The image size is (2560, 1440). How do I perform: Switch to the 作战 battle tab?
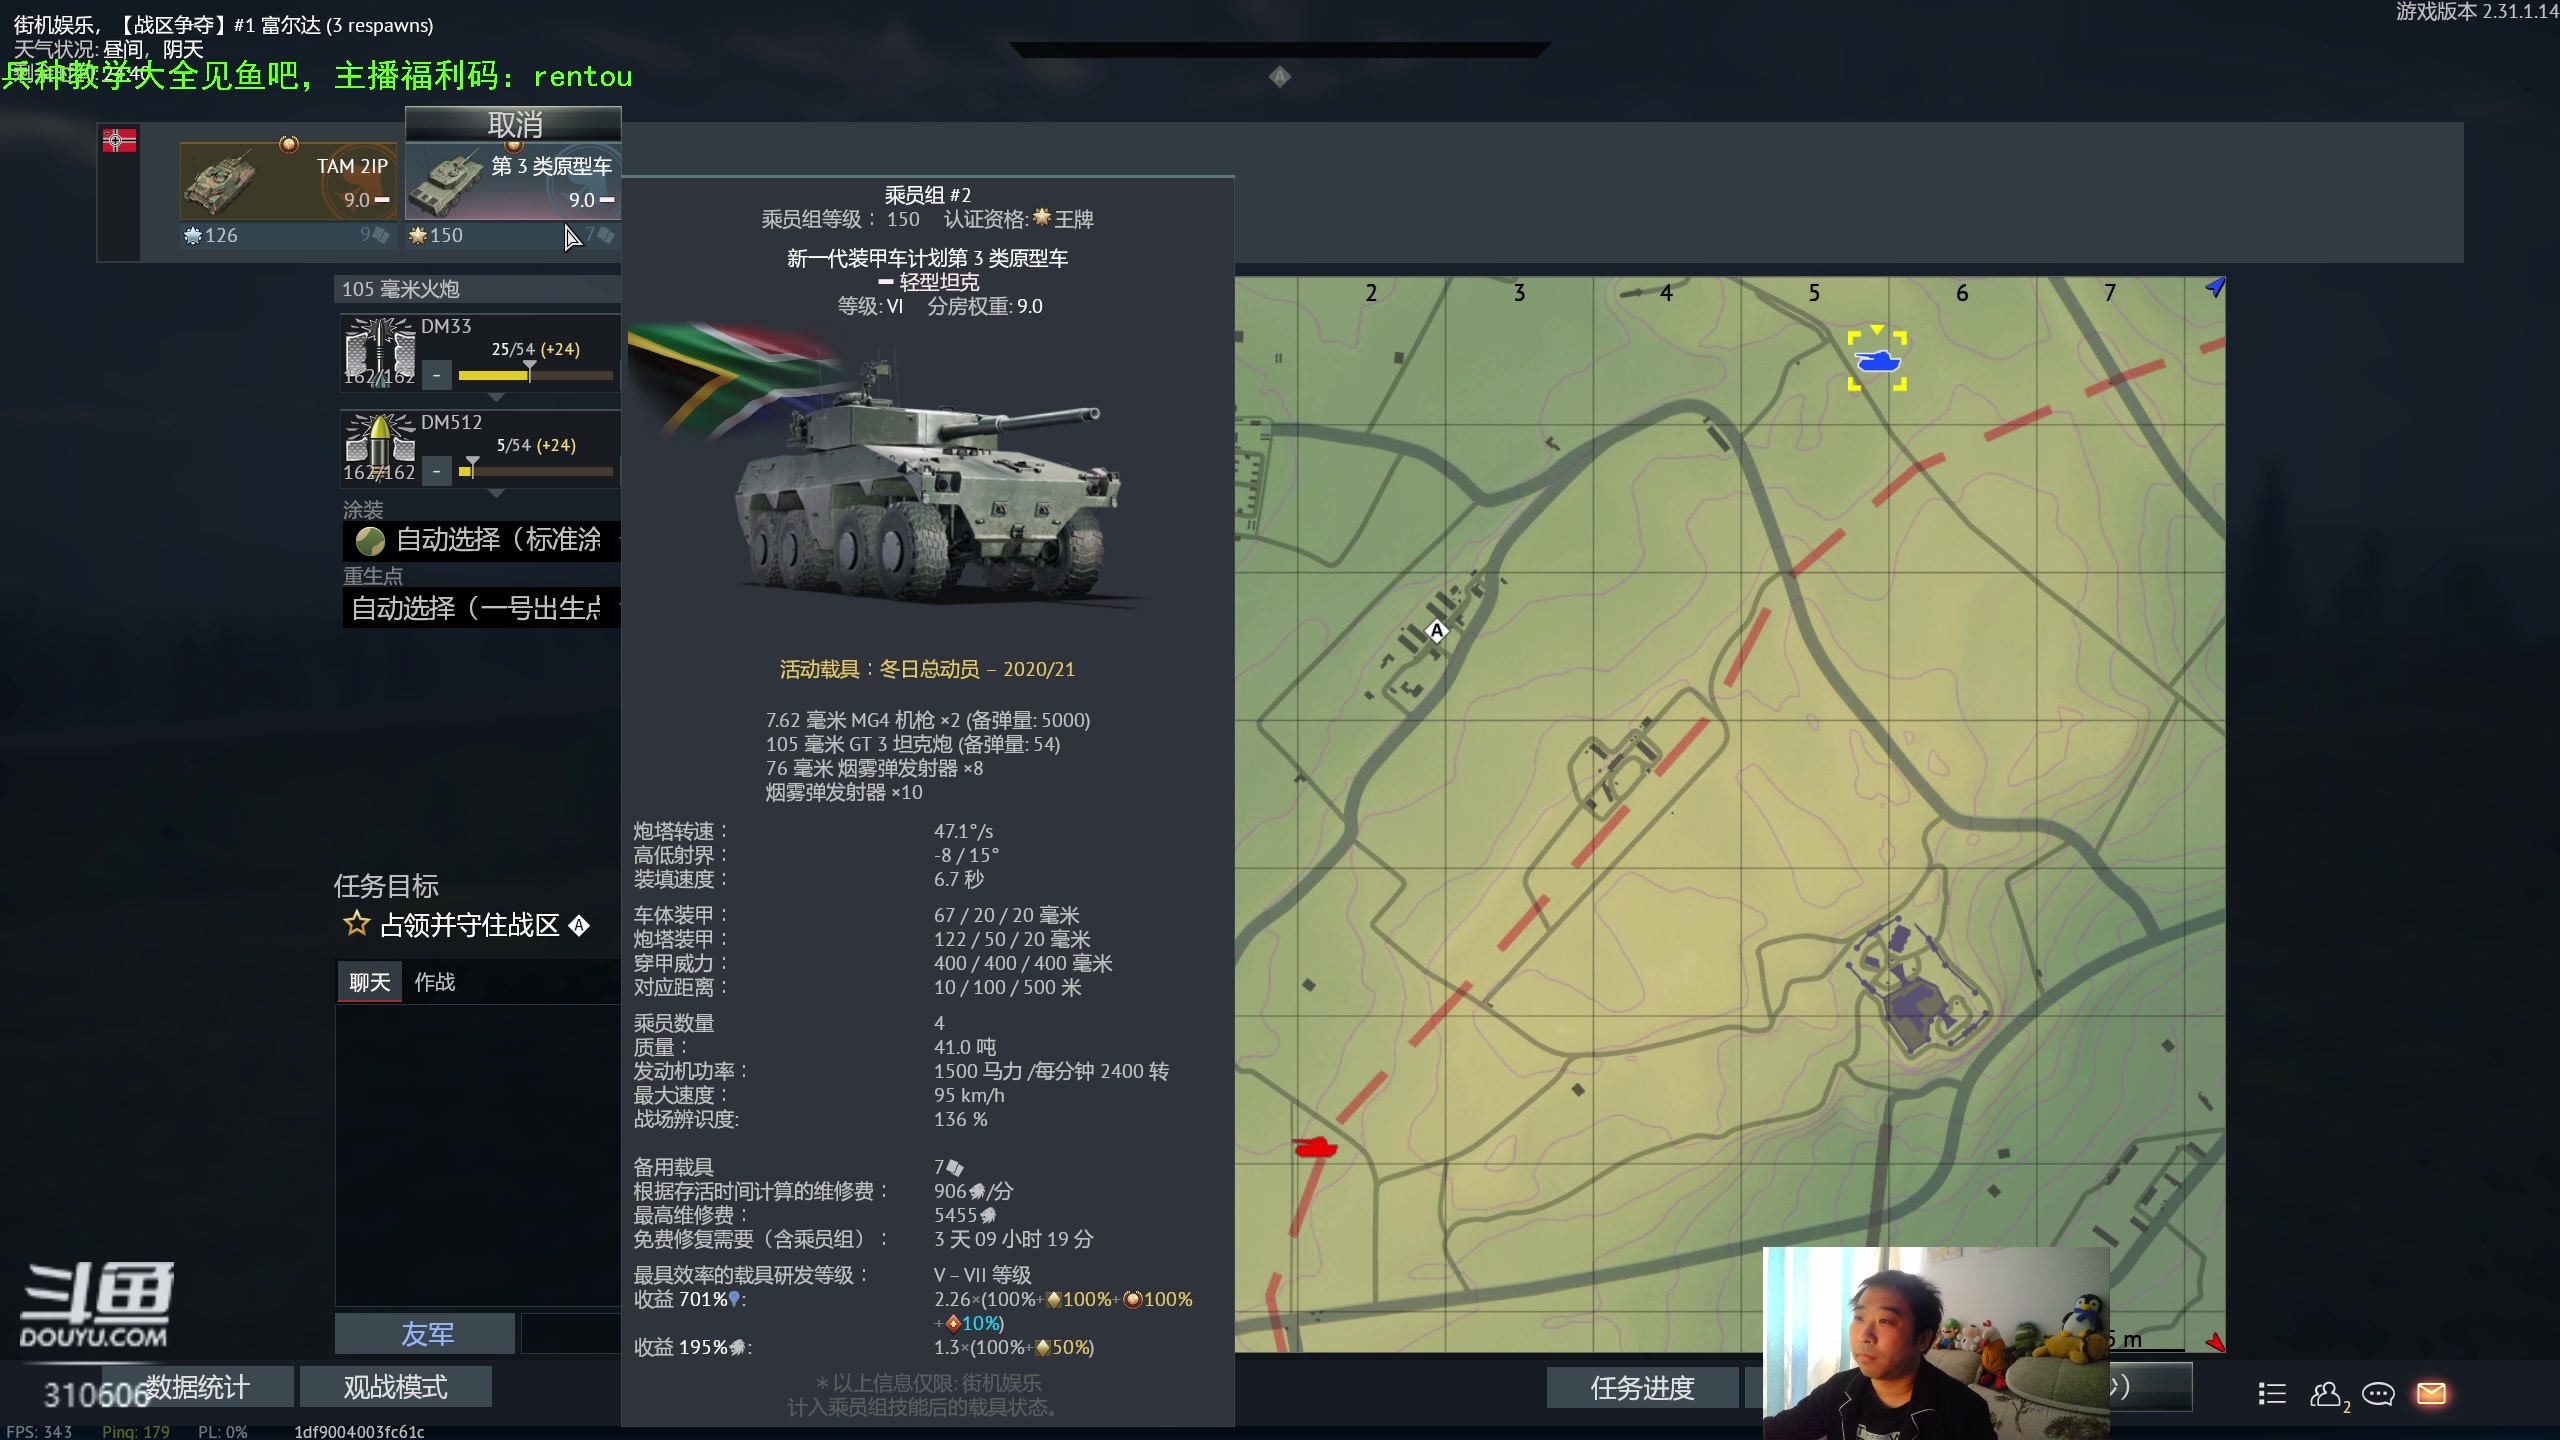435,982
